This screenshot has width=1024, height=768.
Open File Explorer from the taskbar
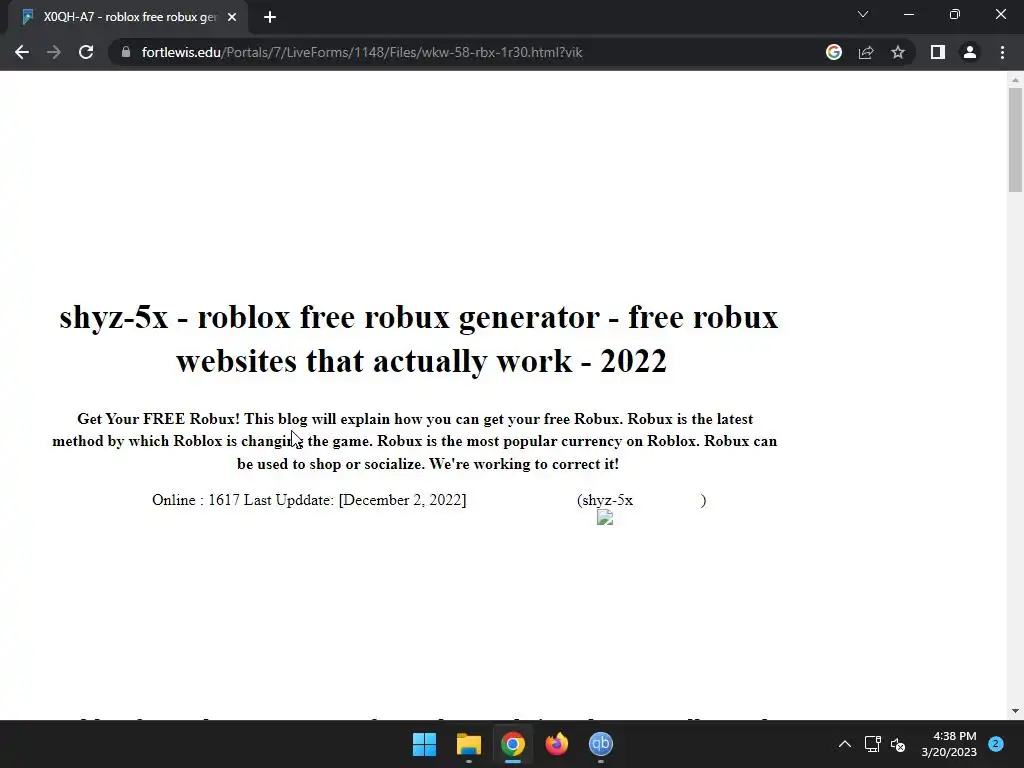(x=469, y=744)
